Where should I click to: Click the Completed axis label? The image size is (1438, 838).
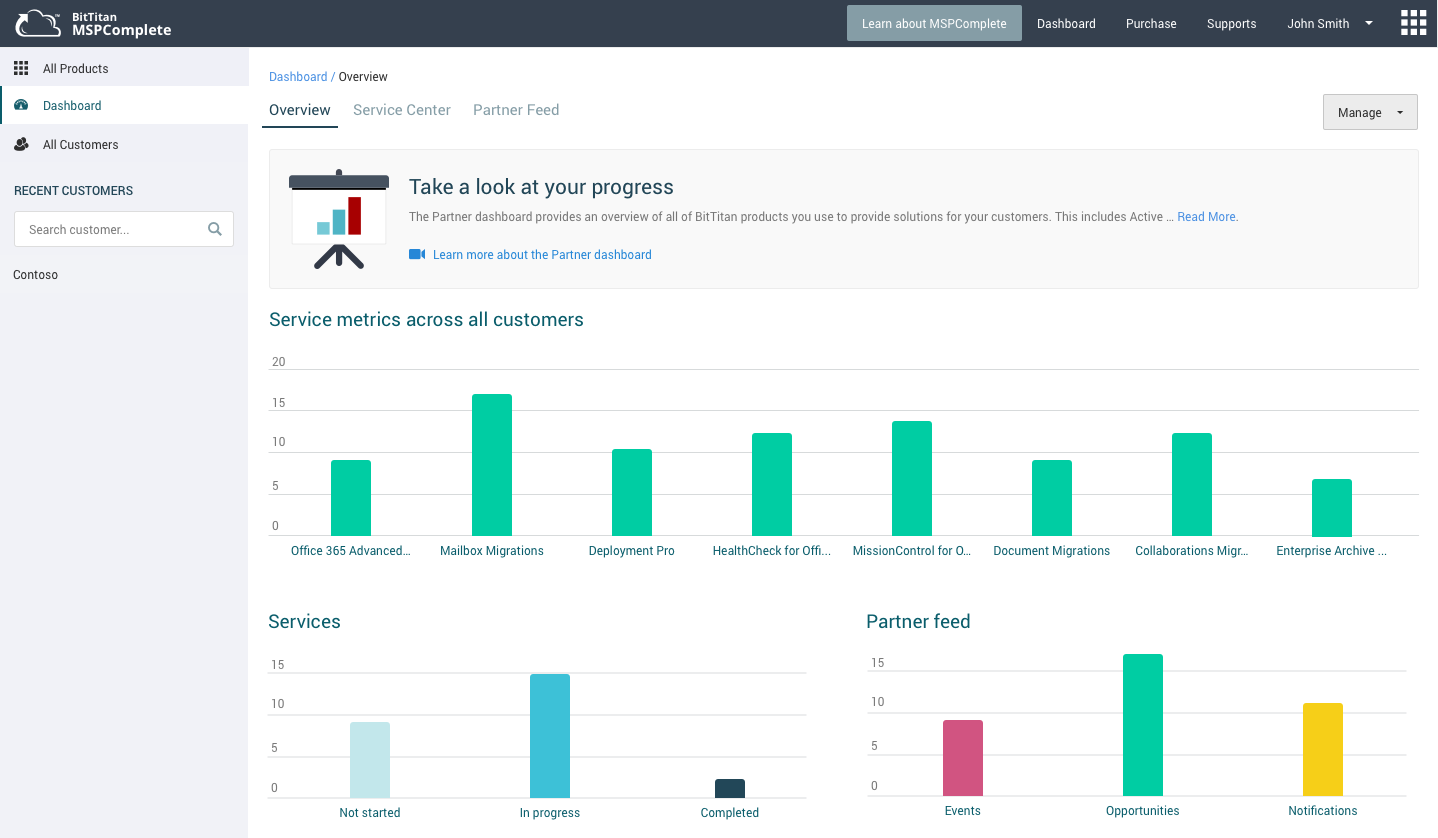pyautogui.click(x=730, y=812)
